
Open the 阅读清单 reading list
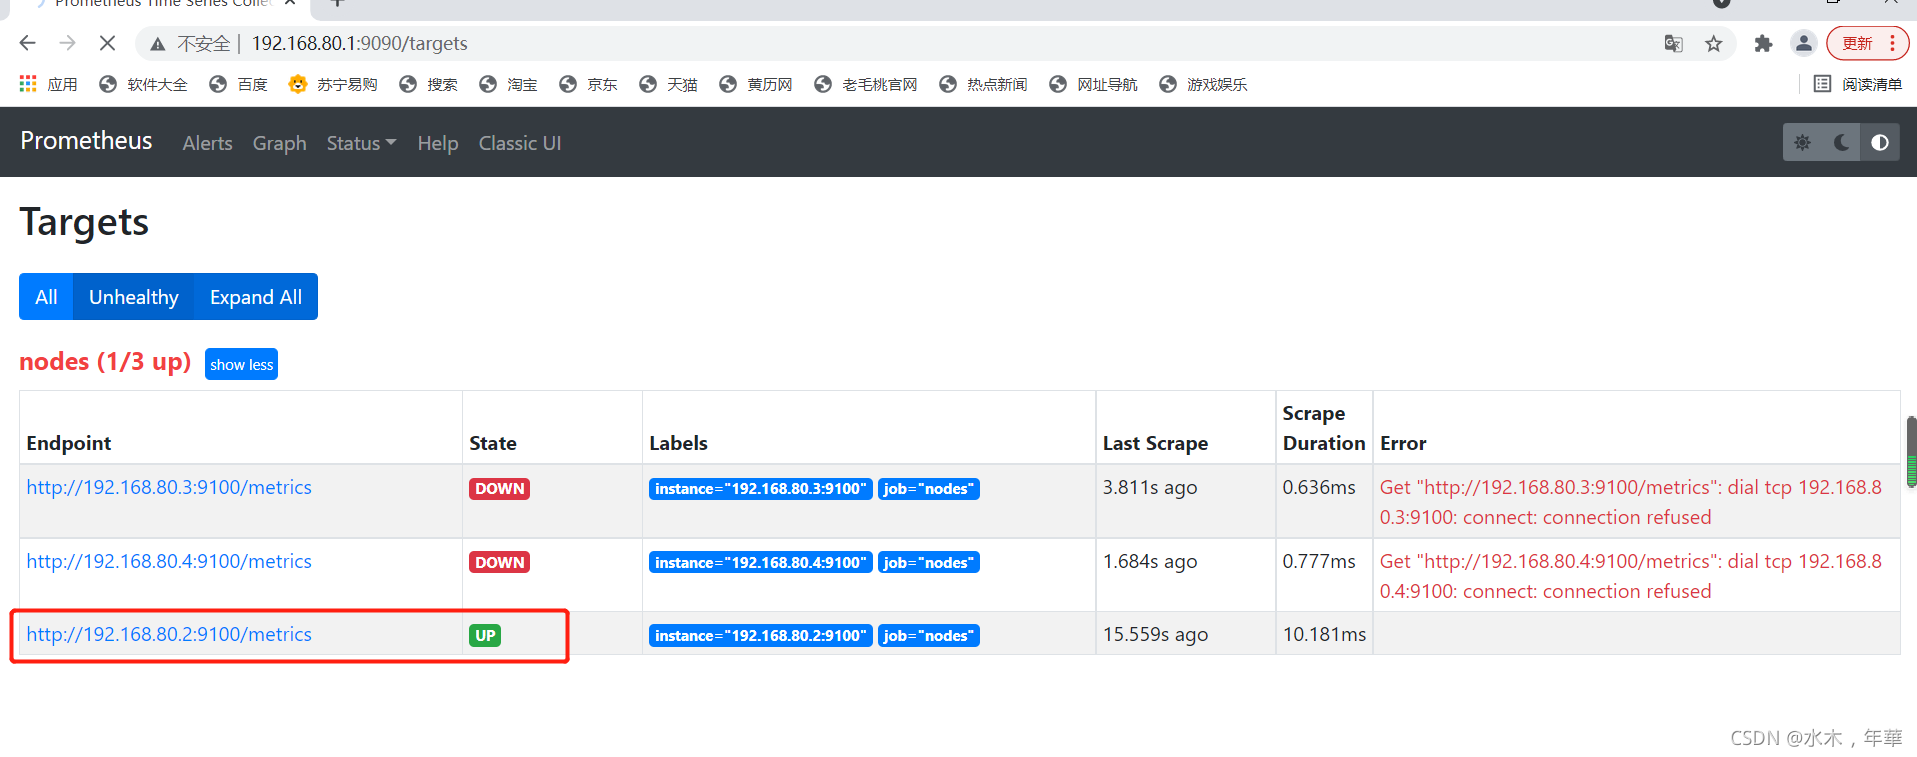pyautogui.click(x=1858, y=84)
